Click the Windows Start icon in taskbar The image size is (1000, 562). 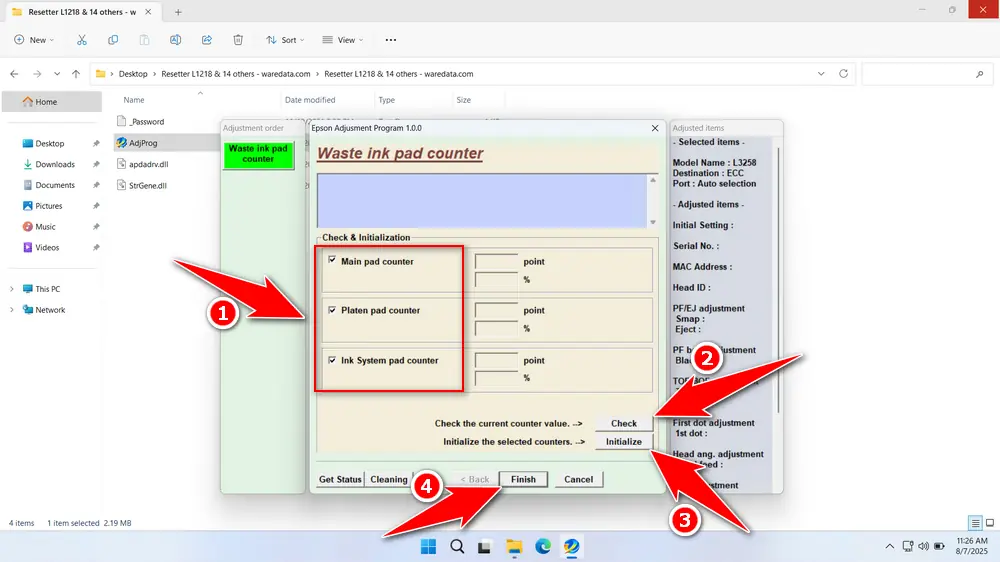(x=428, y=546)
